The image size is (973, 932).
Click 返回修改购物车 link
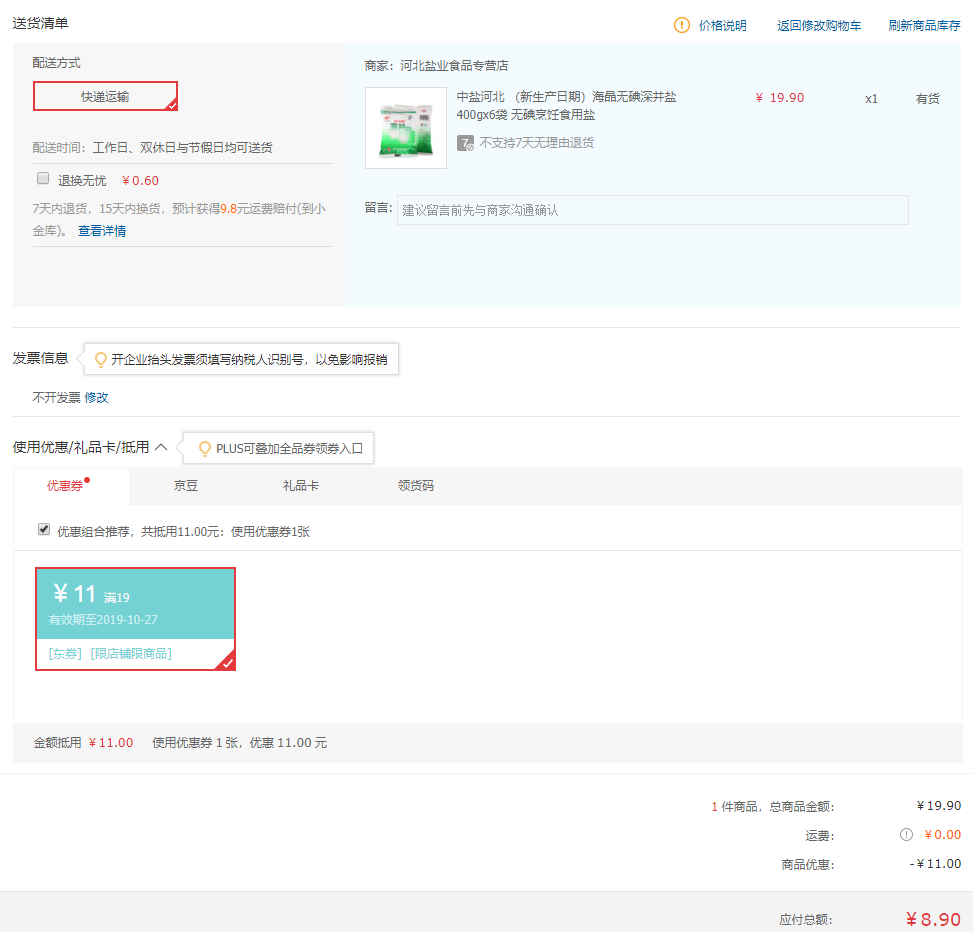click(x=819, y=25)
